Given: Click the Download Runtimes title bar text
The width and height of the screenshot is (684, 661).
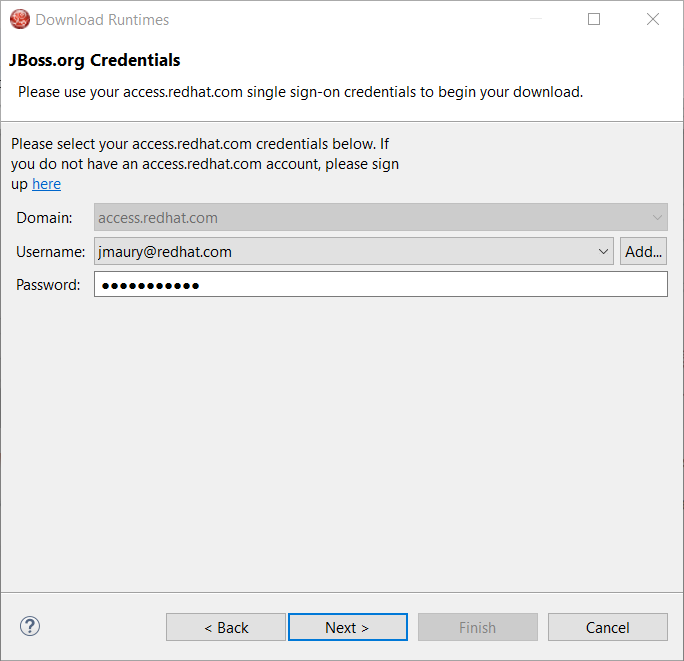Looking at the screenshot, I should click(102, 19).
